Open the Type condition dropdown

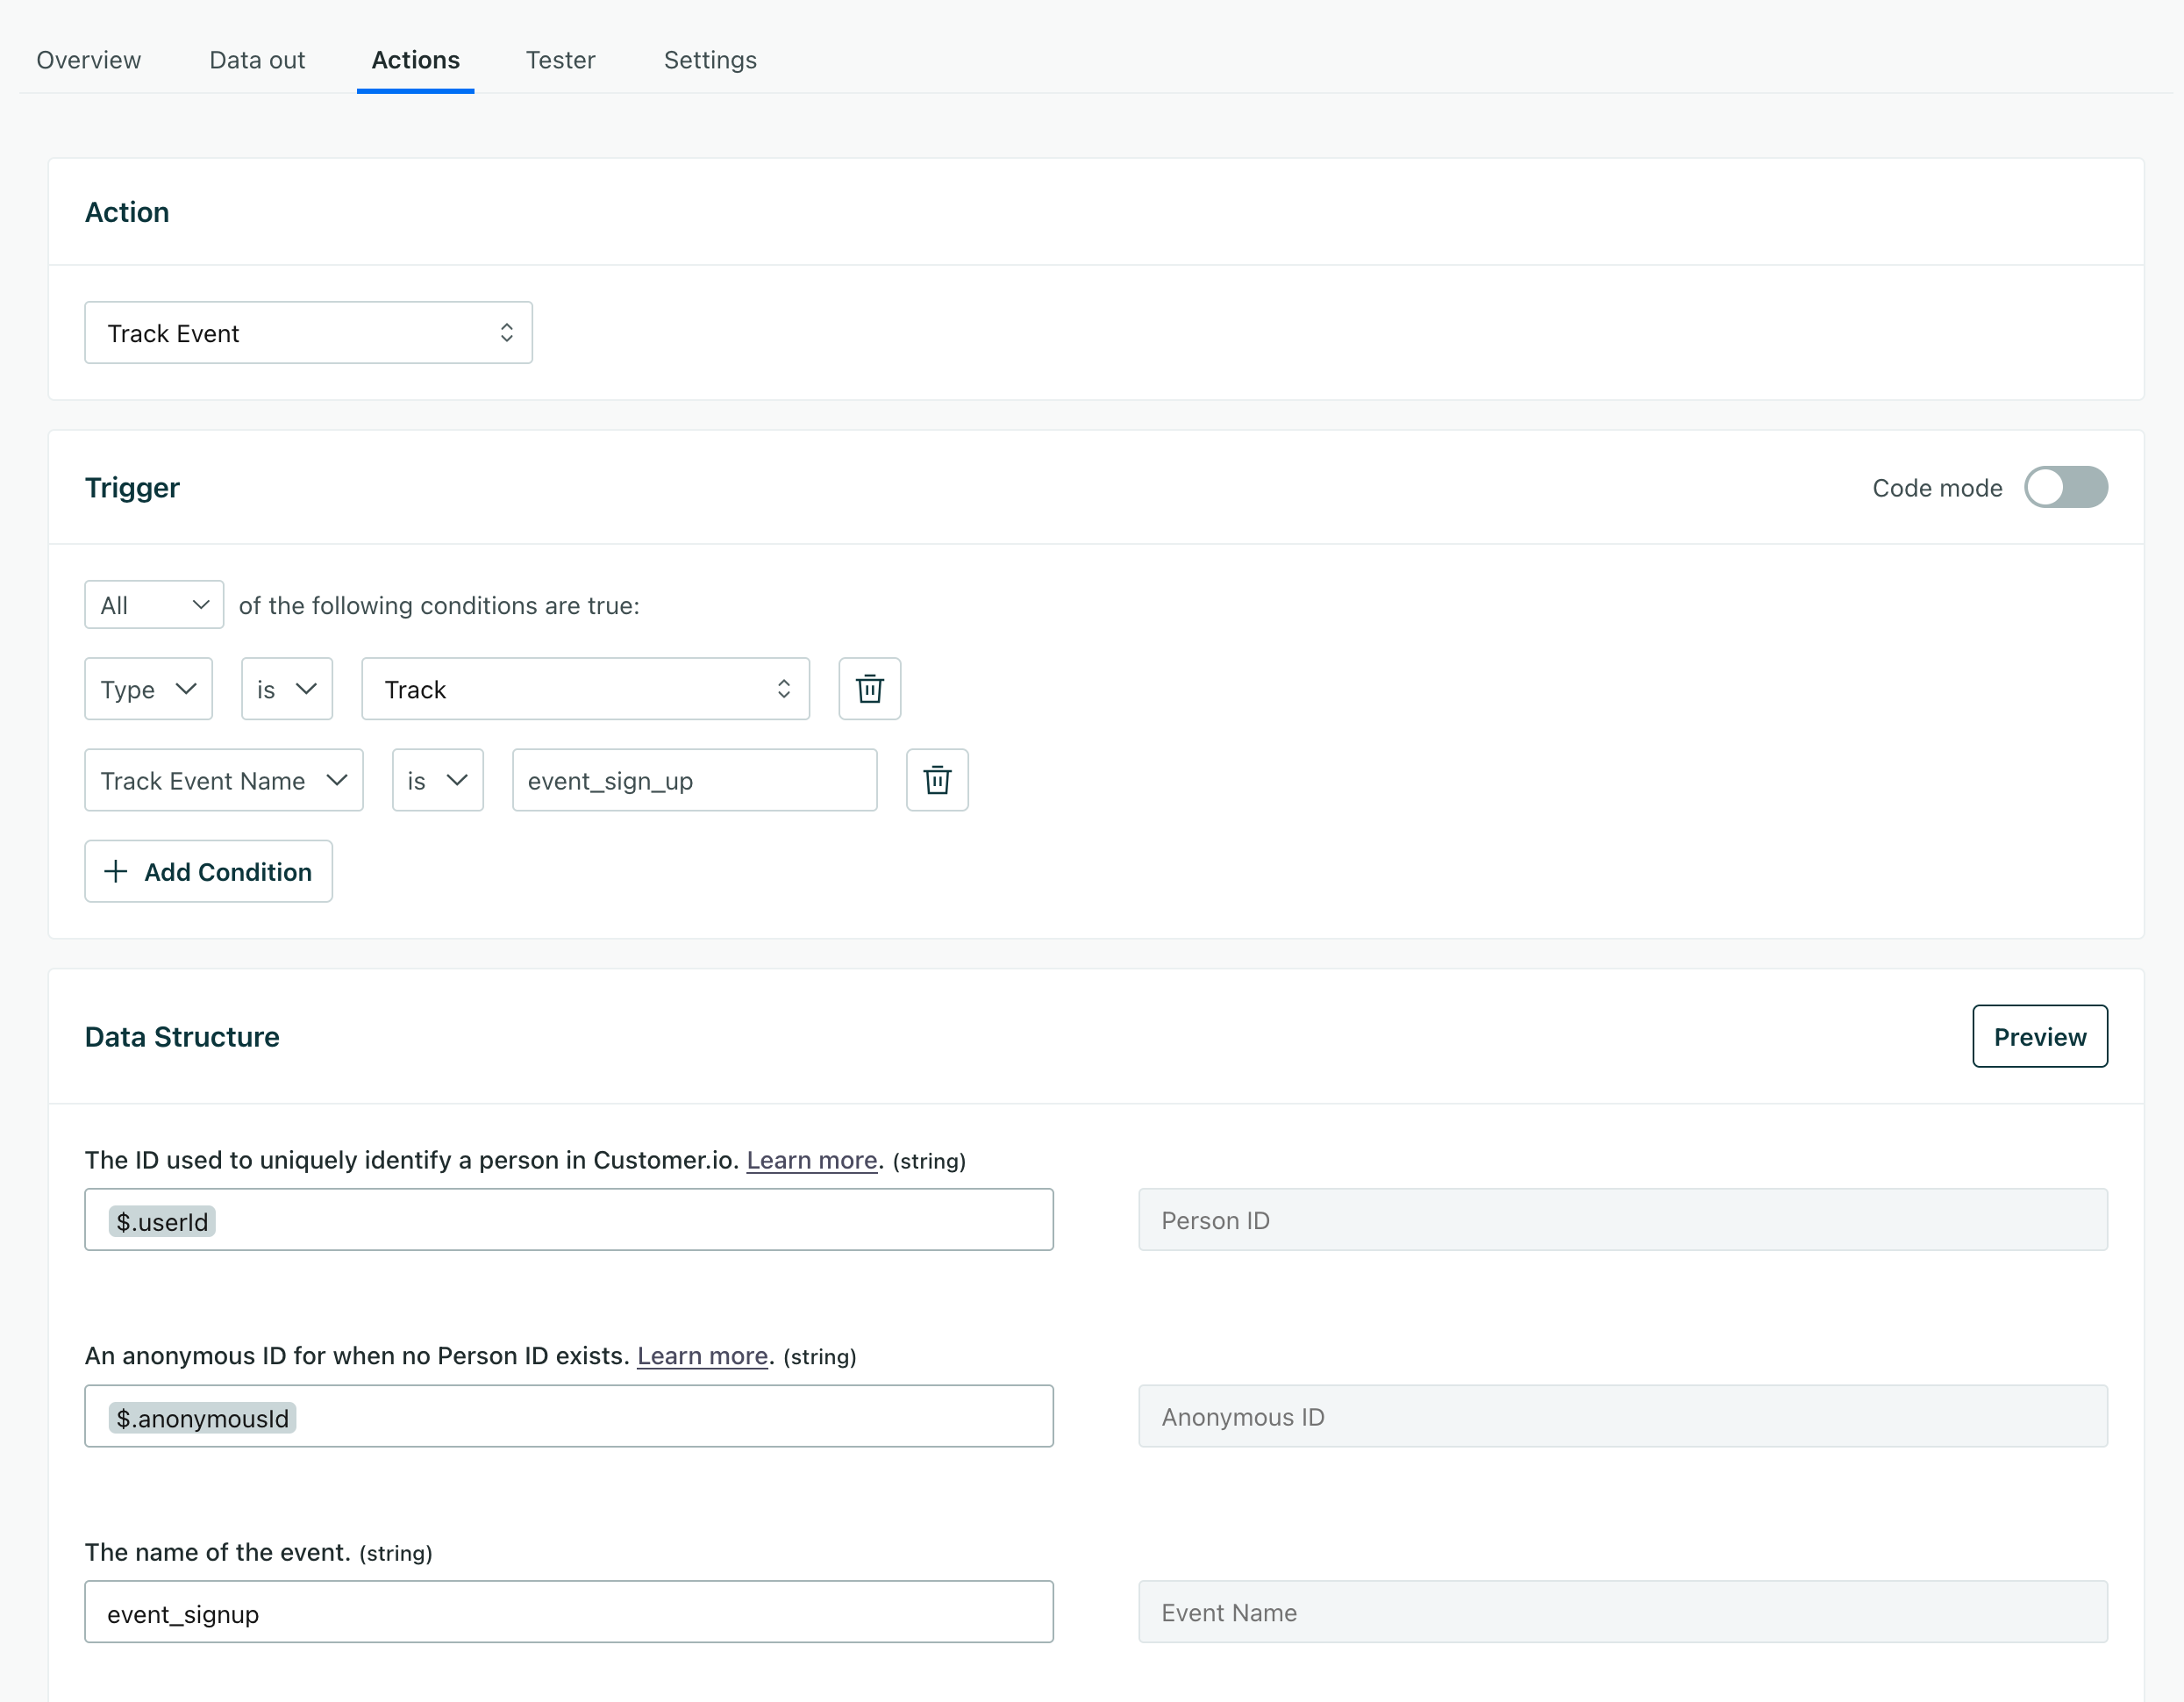148,688
